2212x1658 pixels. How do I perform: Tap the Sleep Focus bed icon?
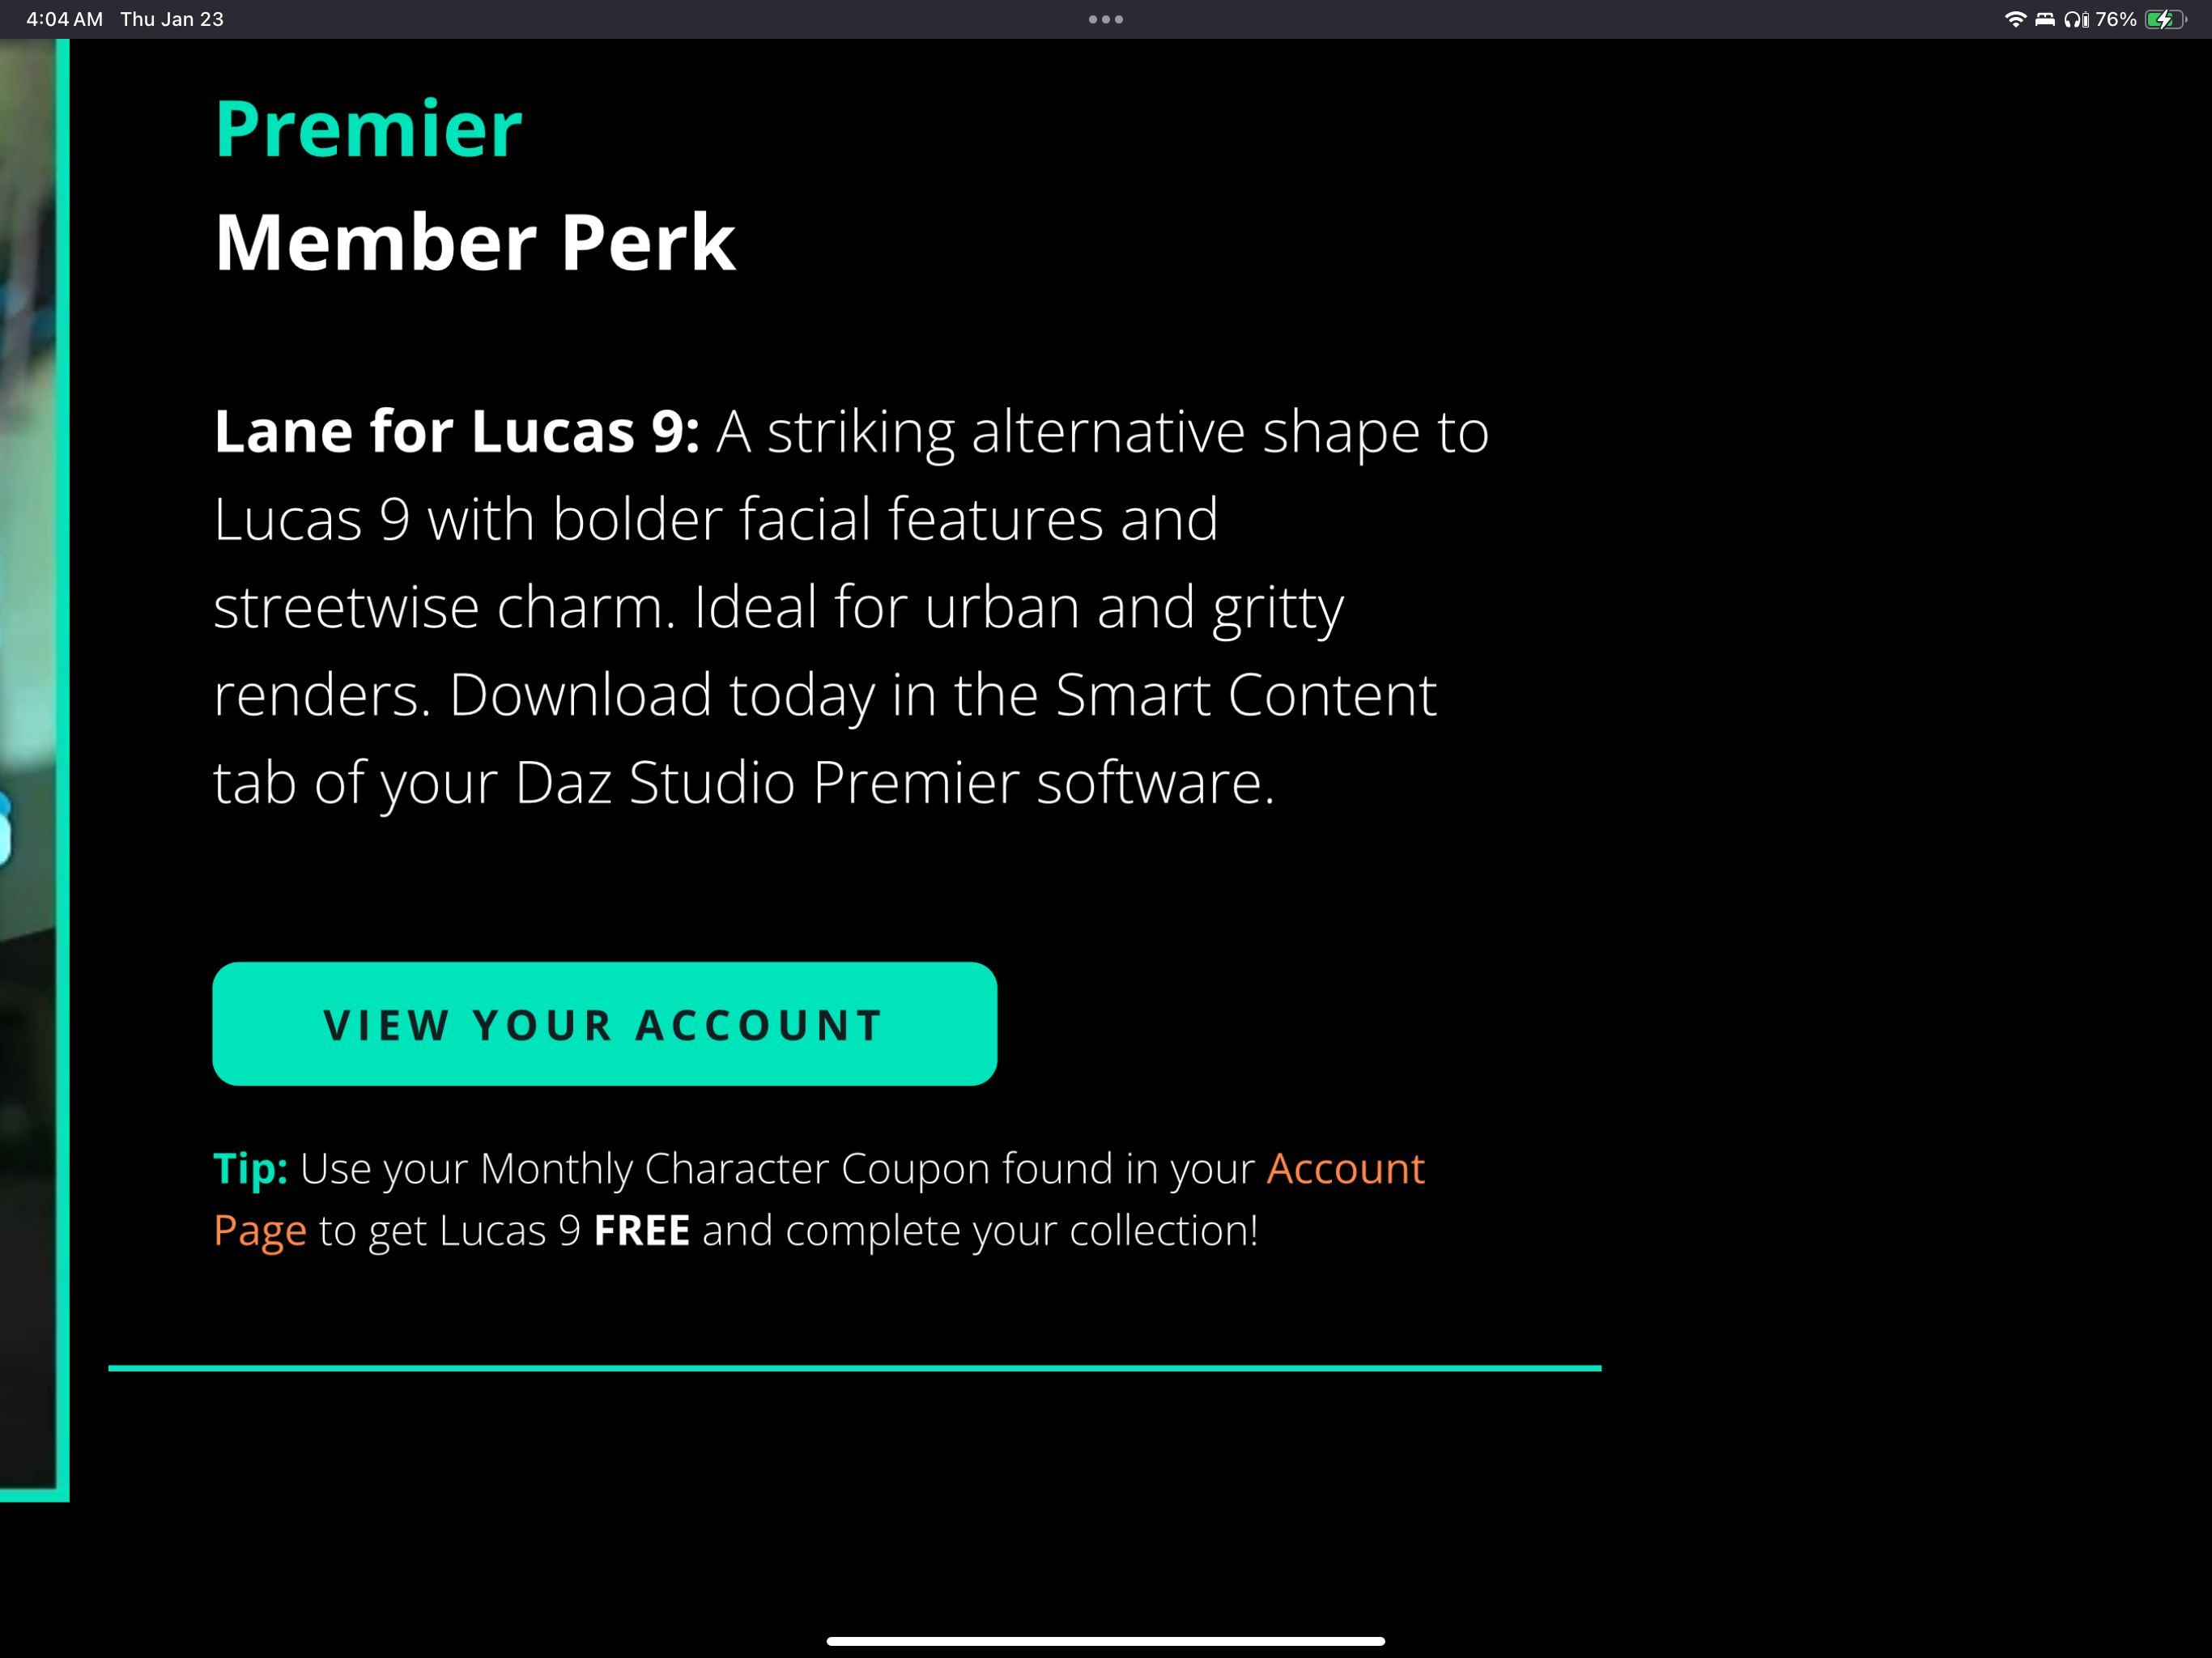2045,19
